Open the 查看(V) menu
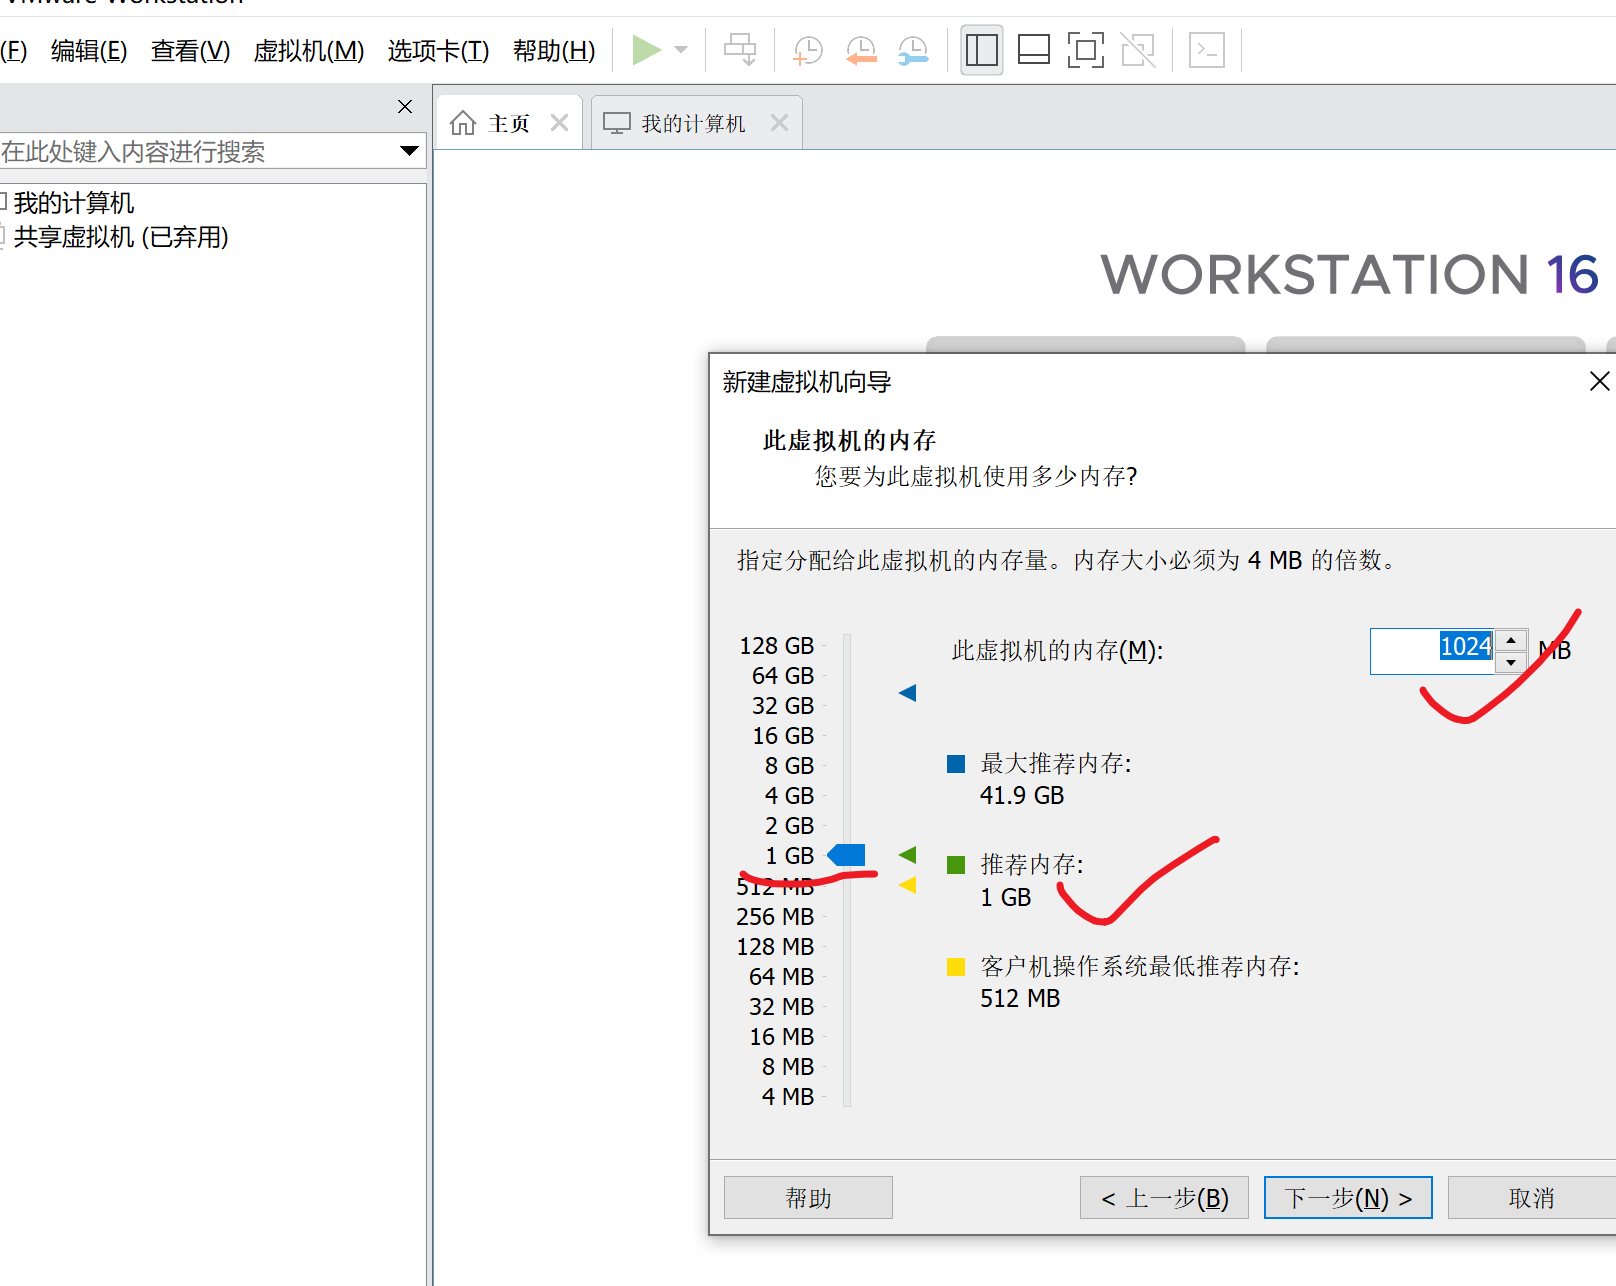Image resolution: width=1616 pixels, height=1286 pixels. [190, 50]
